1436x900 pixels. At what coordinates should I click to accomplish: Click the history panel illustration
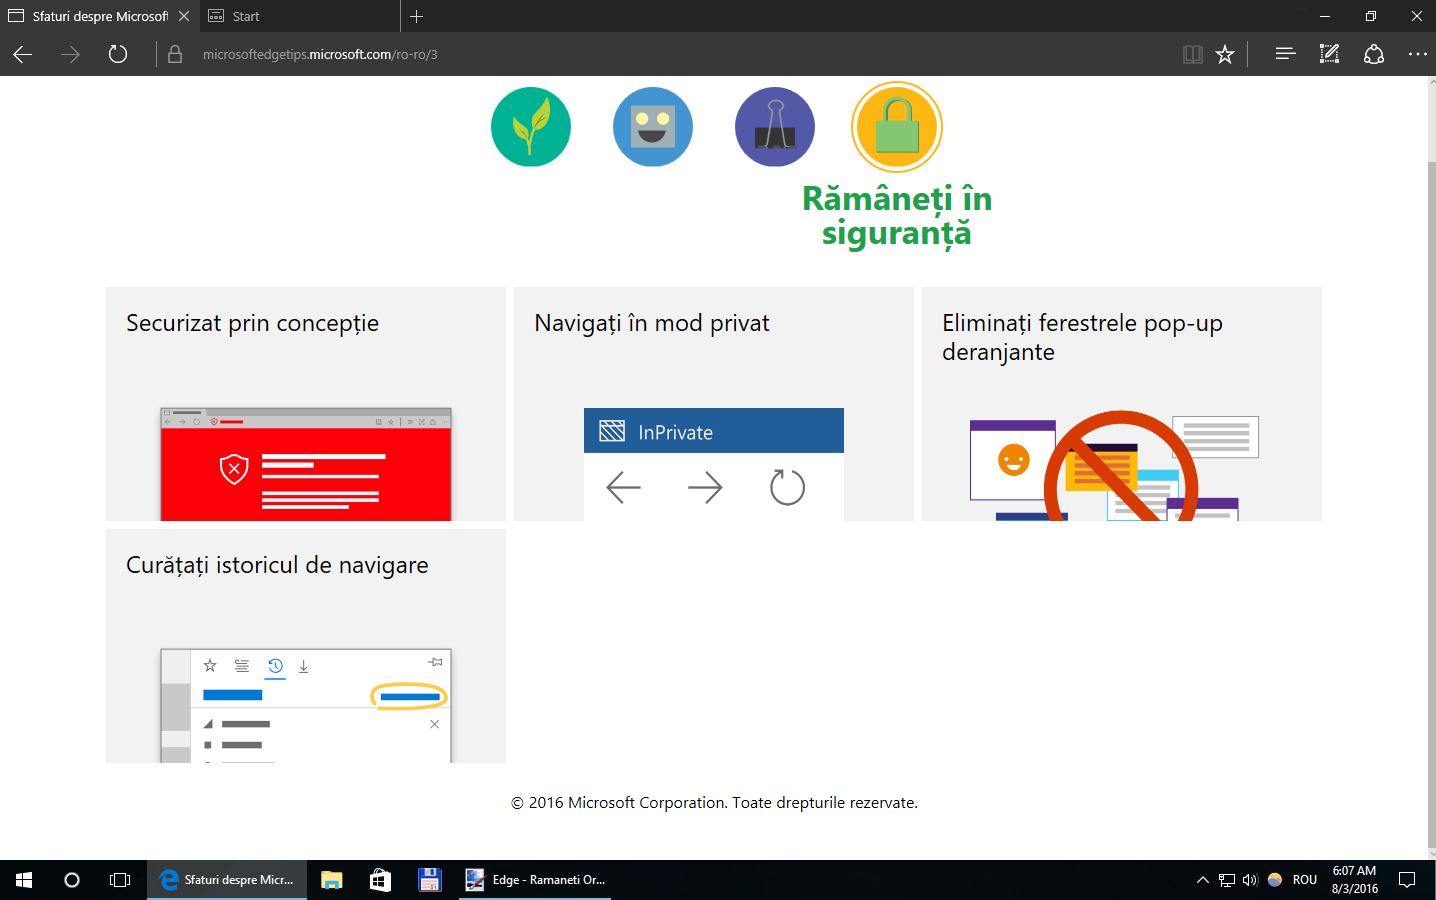[x=306, y=706]
